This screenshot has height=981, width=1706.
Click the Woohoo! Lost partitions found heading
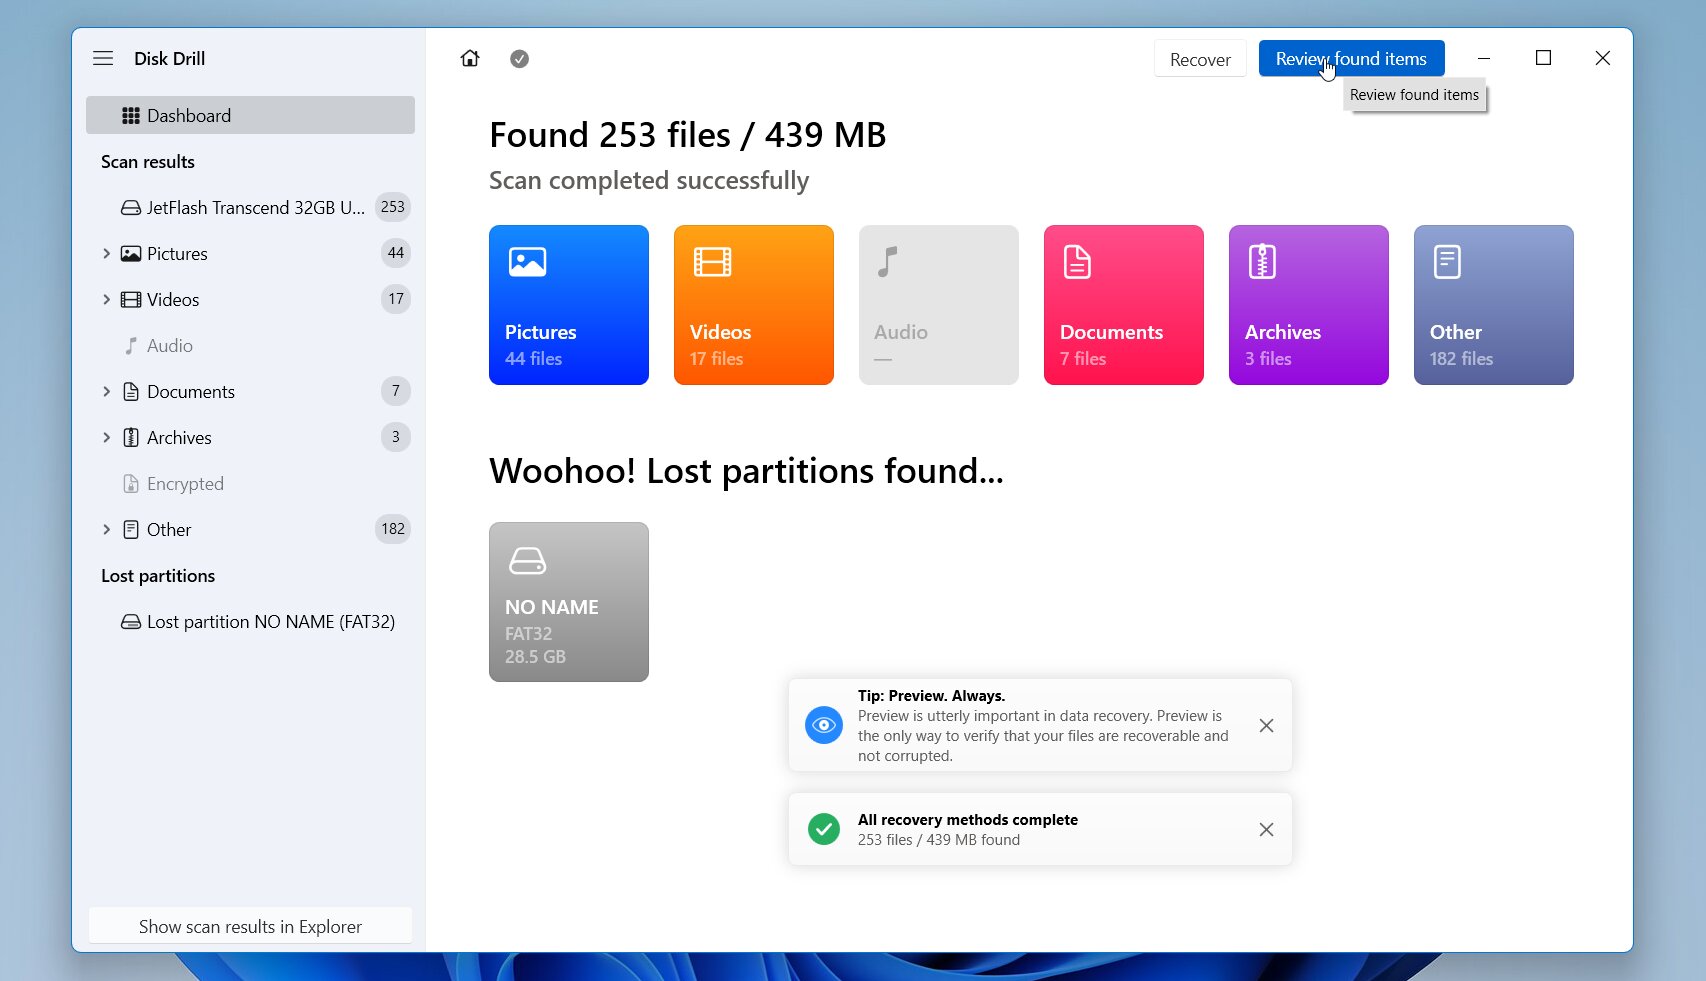[x=746, y=471]
